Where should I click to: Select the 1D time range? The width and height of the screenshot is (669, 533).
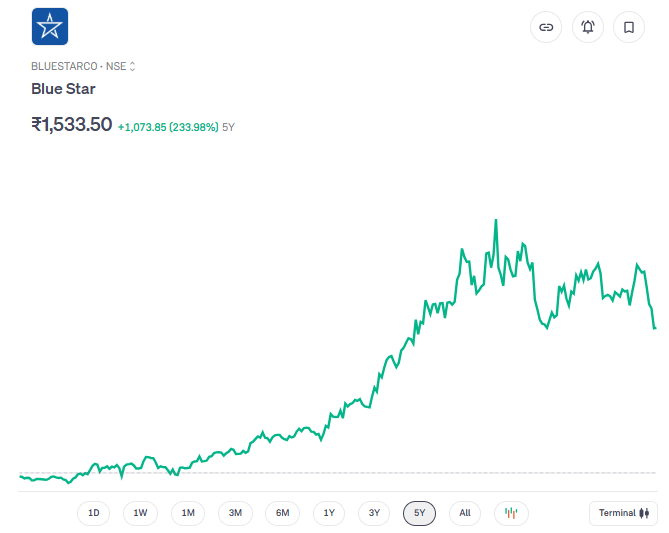point(94,513)
